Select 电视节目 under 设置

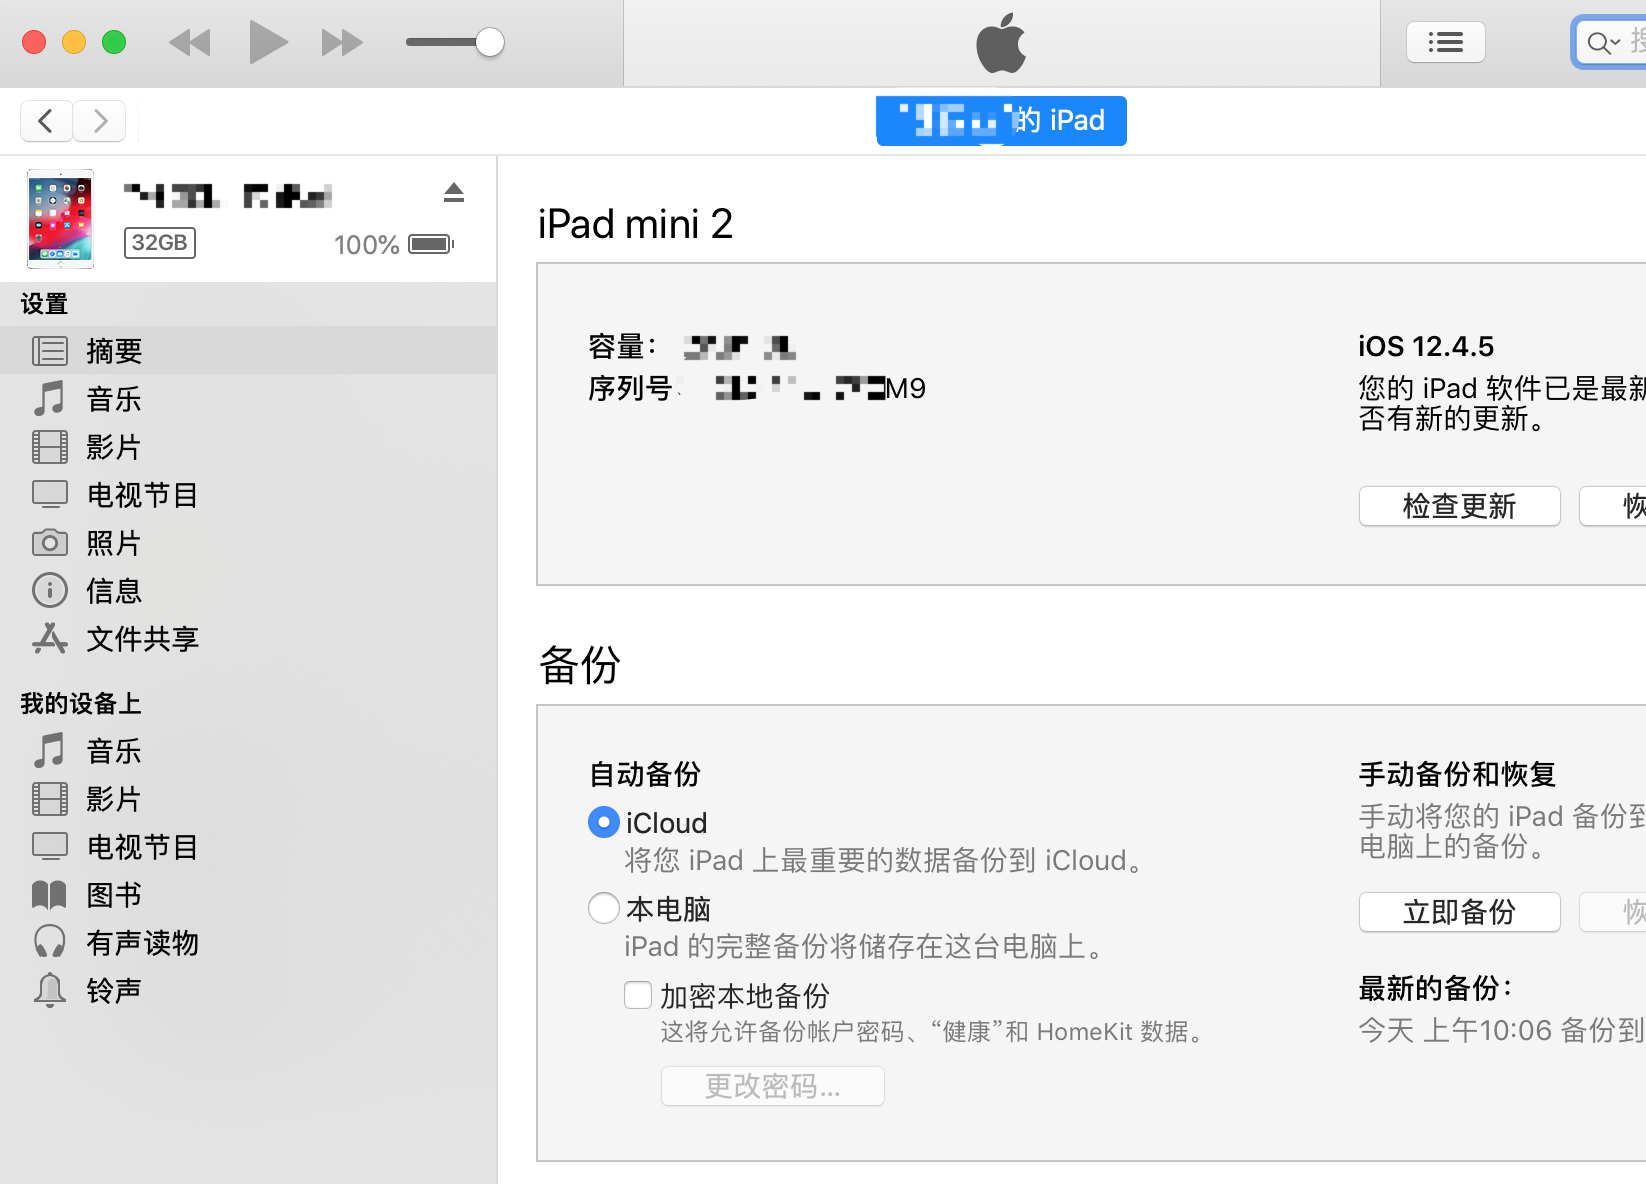(141, 494)
